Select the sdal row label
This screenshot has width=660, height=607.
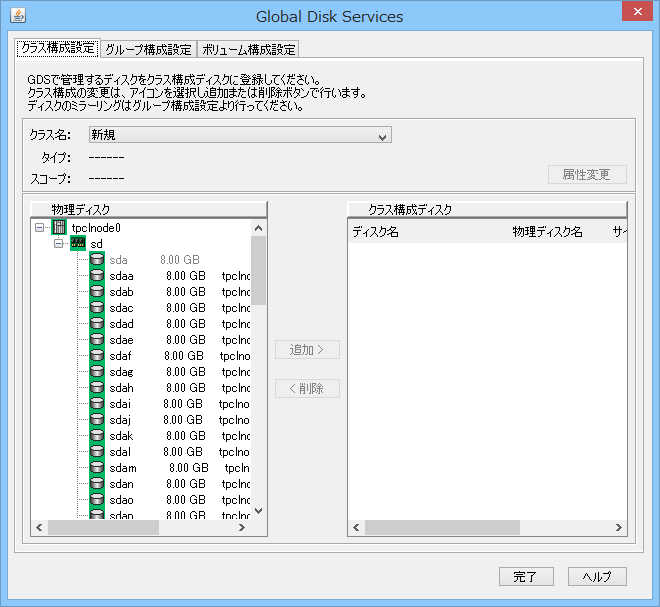tap(120, 452)
